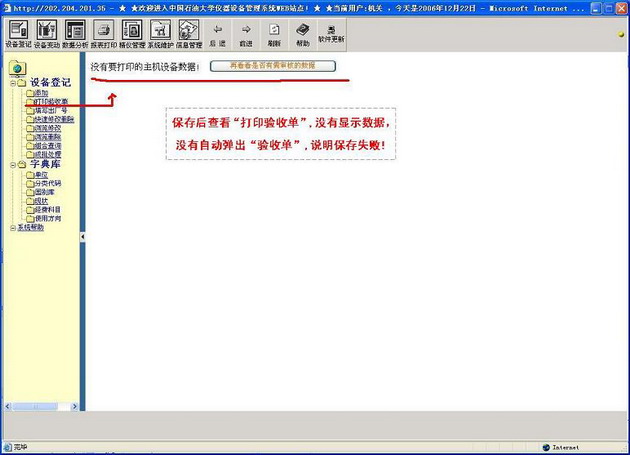The height and width of the screenshot is (455, 630).
Task: Click the 设备变动 toolbar icon
Action: (x=46, y=31)
